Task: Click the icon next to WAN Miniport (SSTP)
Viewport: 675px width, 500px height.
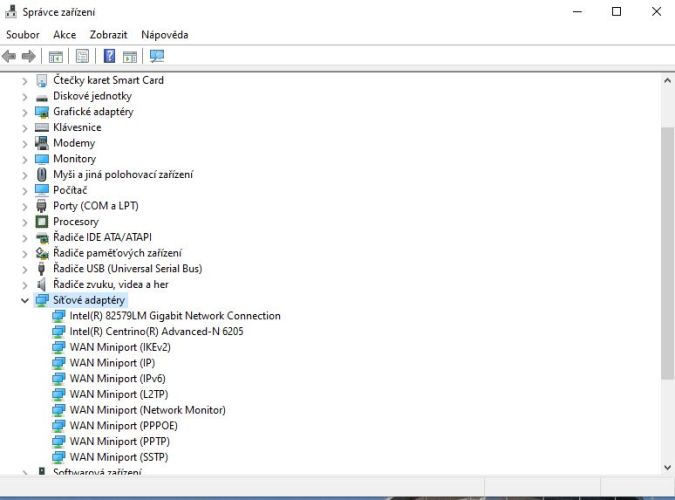Action: (59, 457)
